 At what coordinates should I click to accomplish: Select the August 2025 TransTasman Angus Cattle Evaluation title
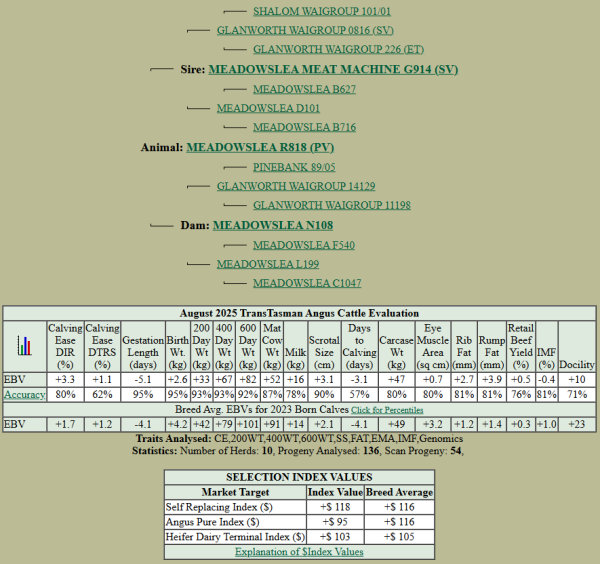tap(299, 313)
